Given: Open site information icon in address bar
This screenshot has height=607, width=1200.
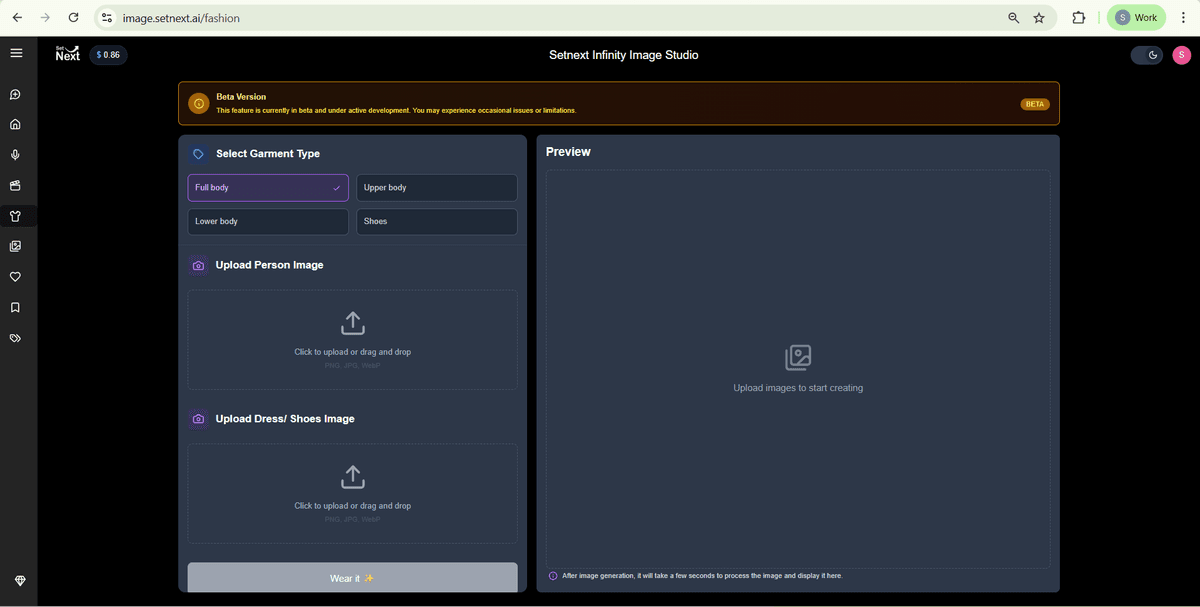Looking at the screenshot, I should 107,18.
